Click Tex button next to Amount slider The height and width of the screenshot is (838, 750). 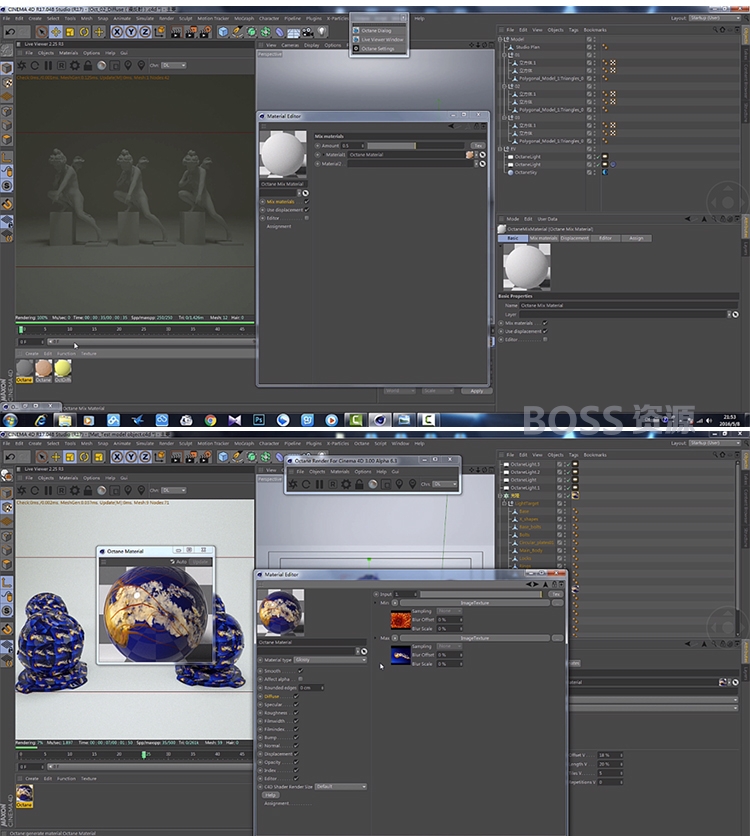[x=478, y=145]
